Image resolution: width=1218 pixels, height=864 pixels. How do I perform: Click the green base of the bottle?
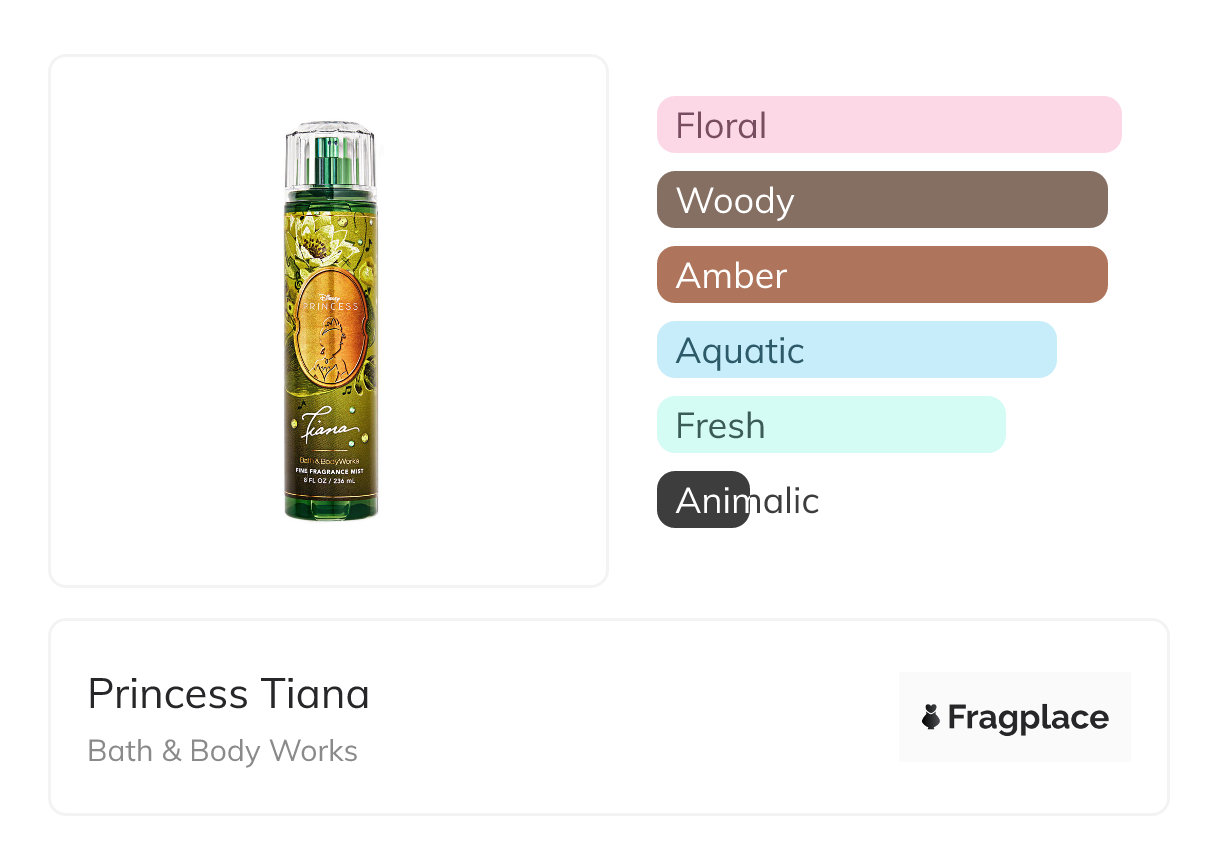331,507
